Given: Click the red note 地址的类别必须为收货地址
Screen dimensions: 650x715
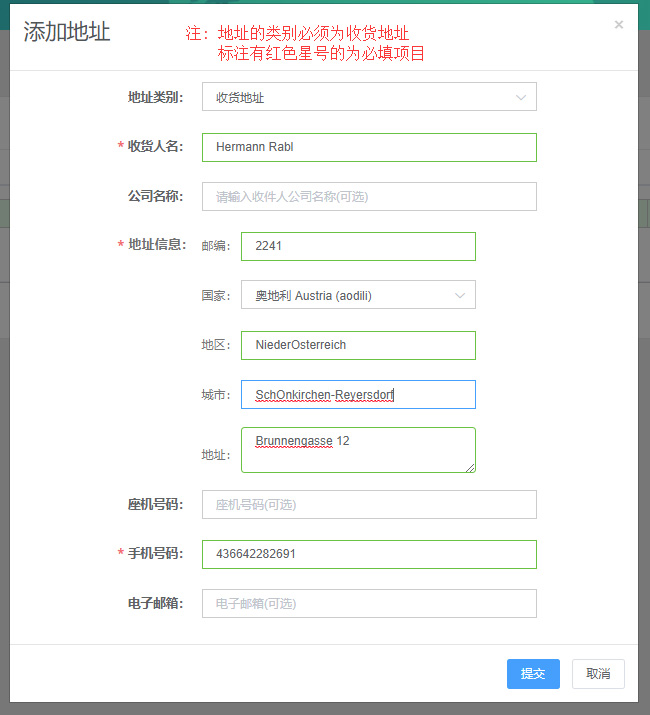Looking at the screenshot, I should coord(313,33).
